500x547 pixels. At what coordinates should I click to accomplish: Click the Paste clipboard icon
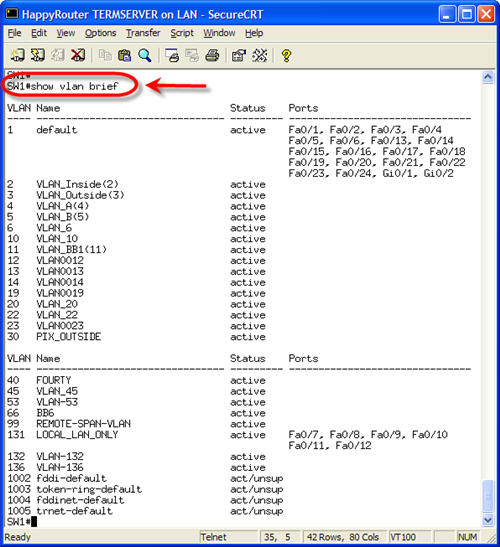[x=125, y=55]
